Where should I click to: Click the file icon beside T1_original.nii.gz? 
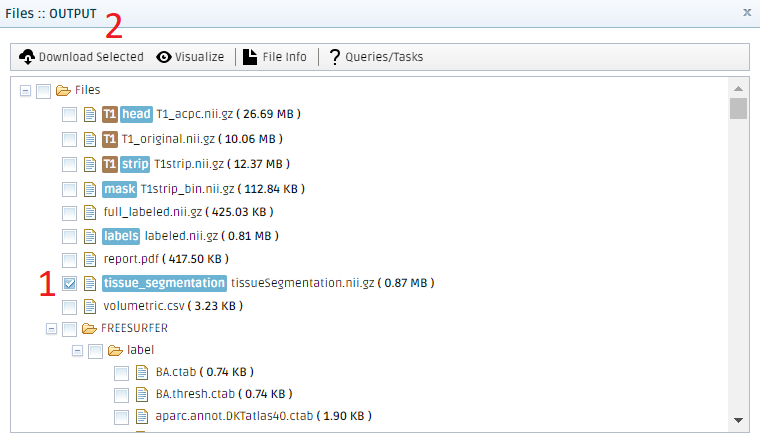90,140
